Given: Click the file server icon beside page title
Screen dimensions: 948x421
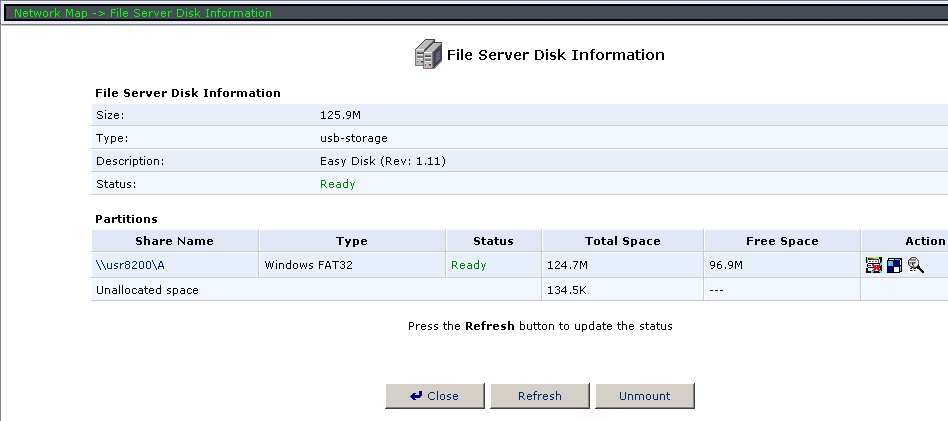Looking at the screenshot, I should point(428,55).
